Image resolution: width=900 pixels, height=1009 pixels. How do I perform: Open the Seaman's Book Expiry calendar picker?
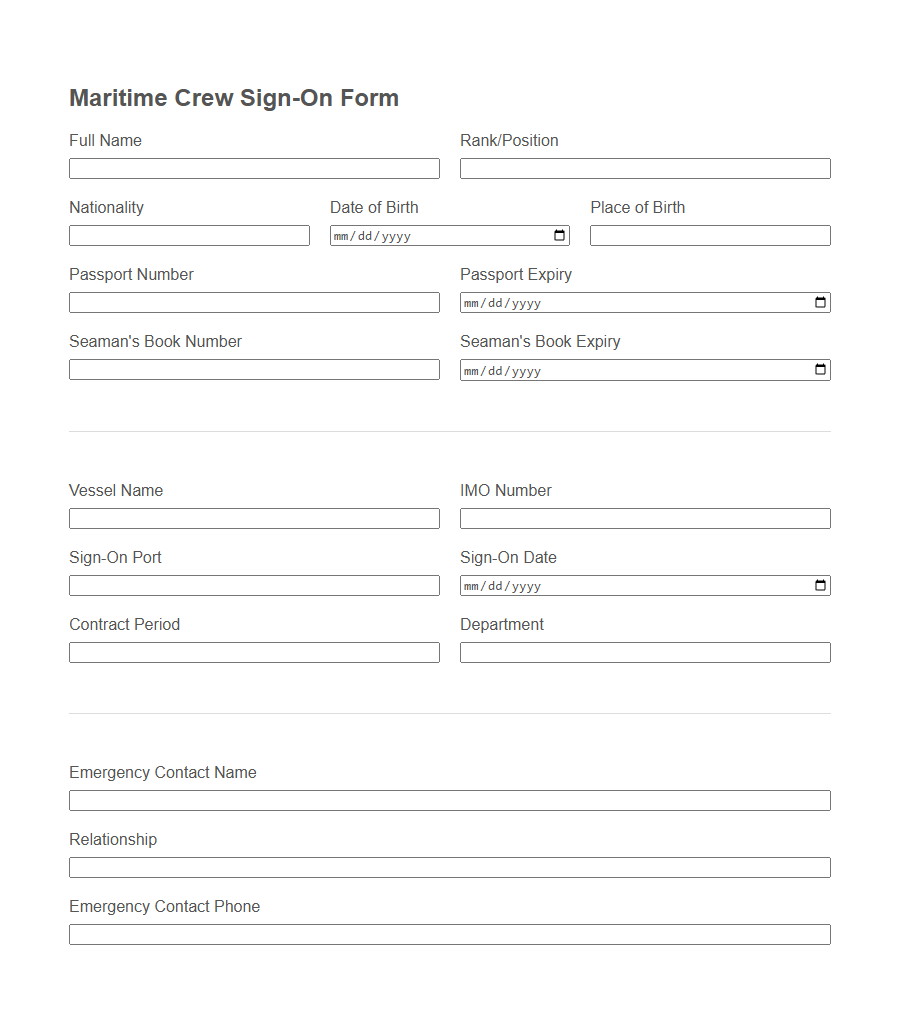[x=820, y=369]
